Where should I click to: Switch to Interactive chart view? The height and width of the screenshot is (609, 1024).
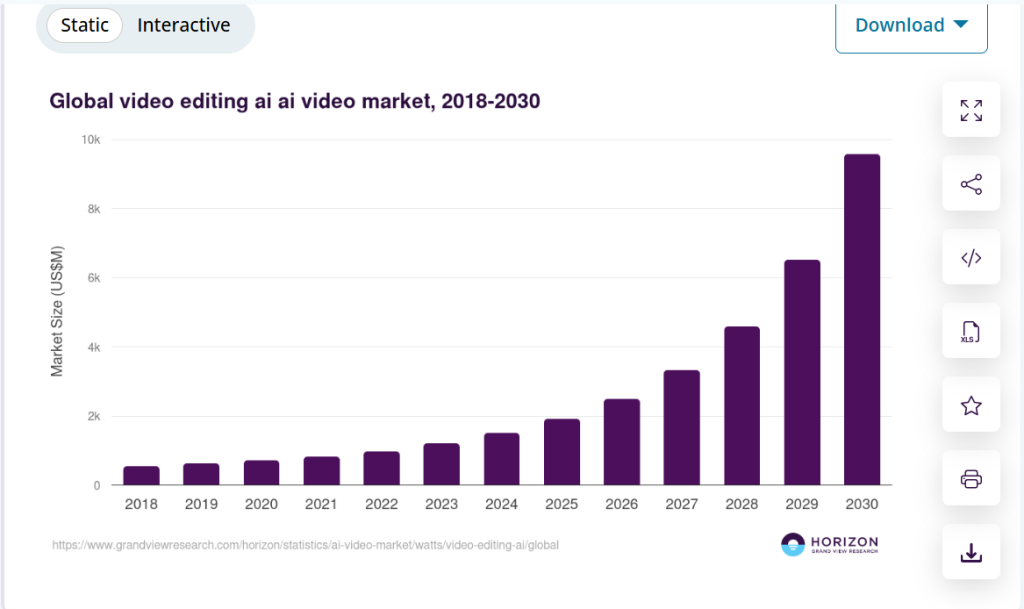[184, 25]
